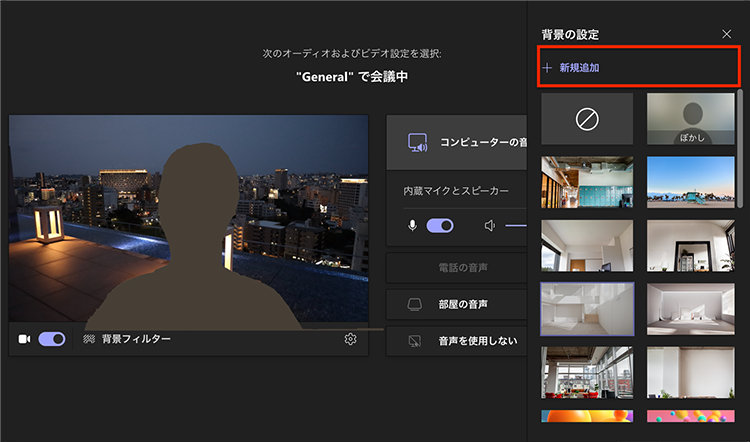
Task: Close the 背景の設定 panel
Action: 727,34
